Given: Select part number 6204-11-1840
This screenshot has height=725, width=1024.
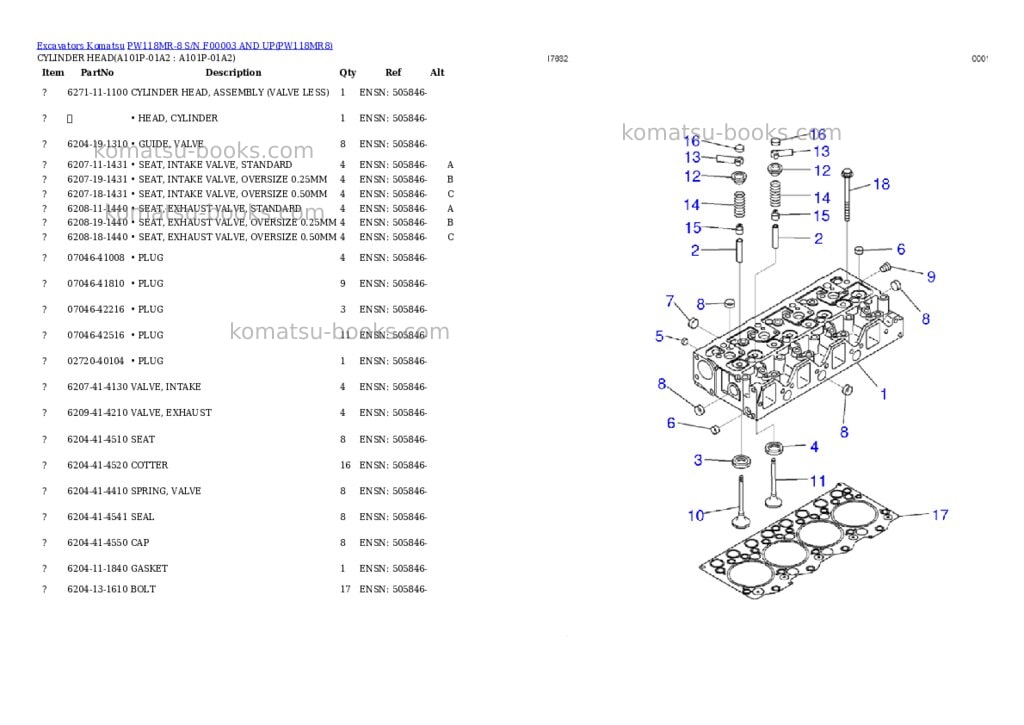Looking at the screenshot, I should click(97, 569).
